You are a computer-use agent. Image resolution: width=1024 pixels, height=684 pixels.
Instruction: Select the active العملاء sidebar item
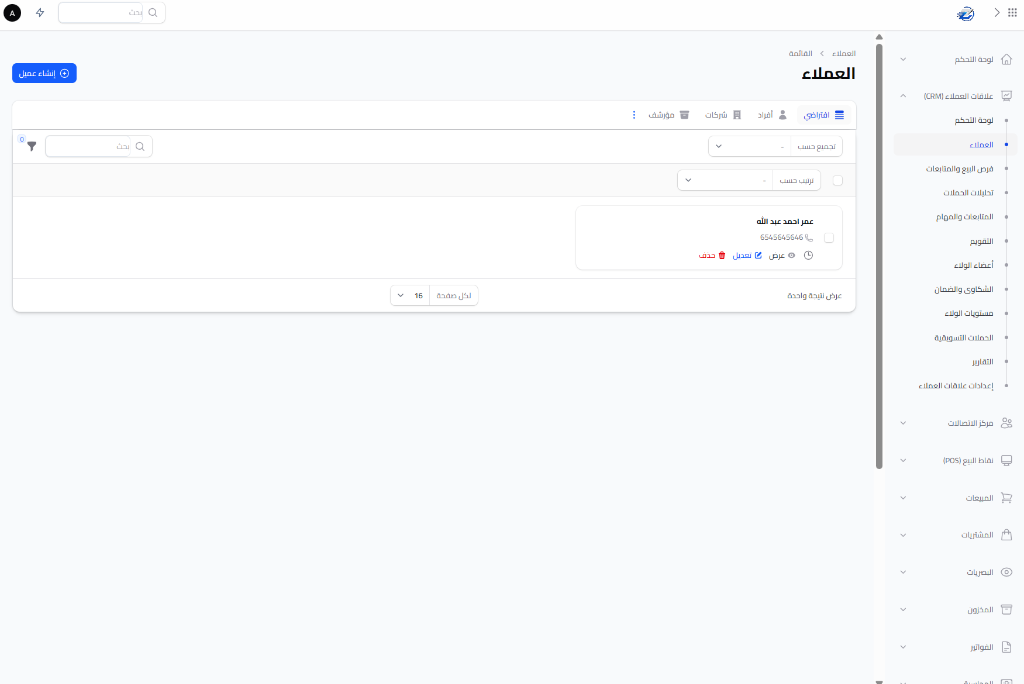(955, 144)
